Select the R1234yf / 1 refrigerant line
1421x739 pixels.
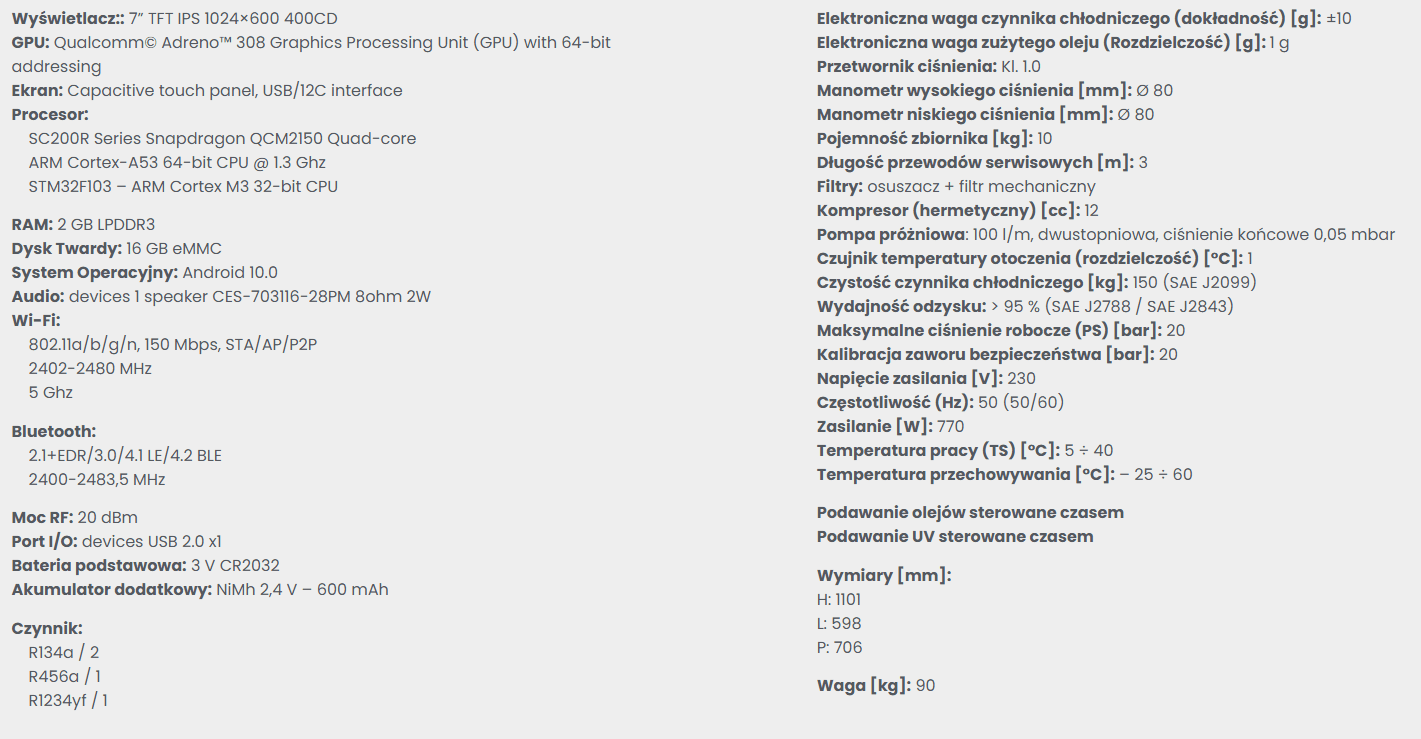[x=68, y=700]
